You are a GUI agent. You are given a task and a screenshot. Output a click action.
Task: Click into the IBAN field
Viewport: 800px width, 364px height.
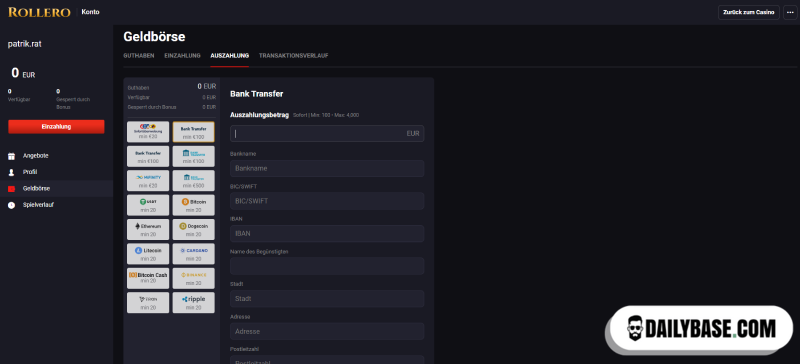pyautogui.click(x=327, y=233)
